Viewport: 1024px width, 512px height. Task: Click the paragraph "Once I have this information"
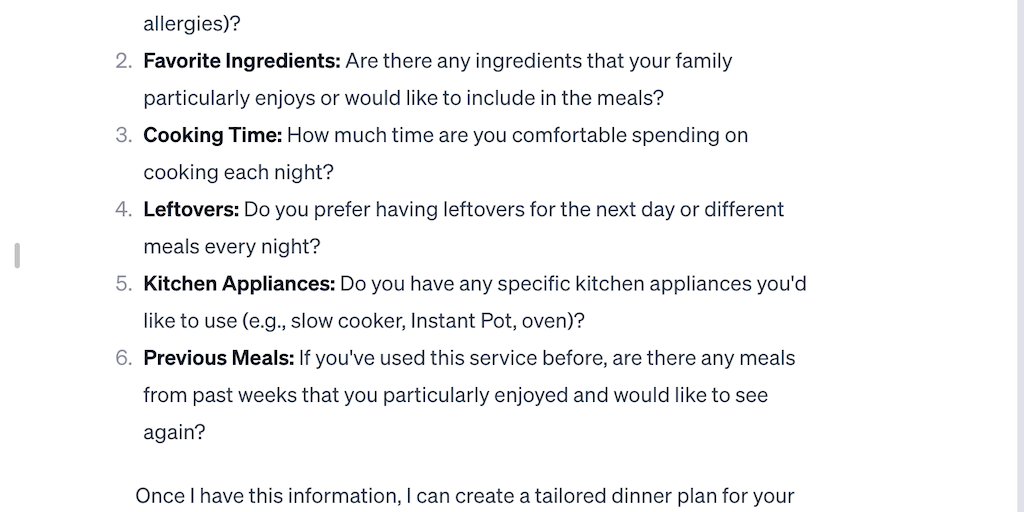click(464, 496)
